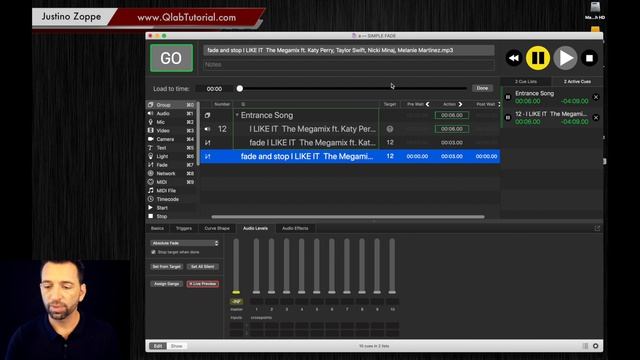640x360 pixels.
Task: Click the master -INF level field
Action: click(x=236, y=302)
